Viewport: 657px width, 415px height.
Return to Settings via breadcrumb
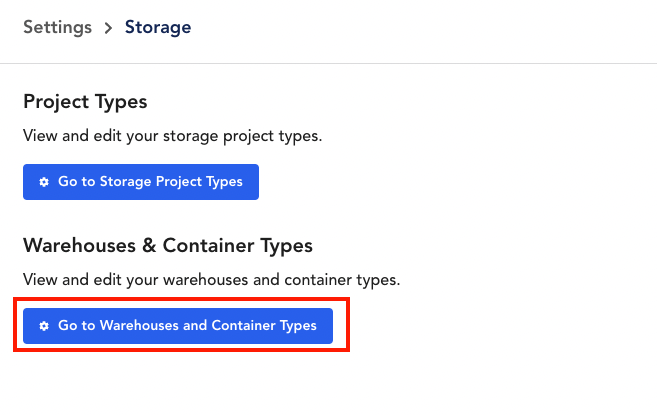57,28
